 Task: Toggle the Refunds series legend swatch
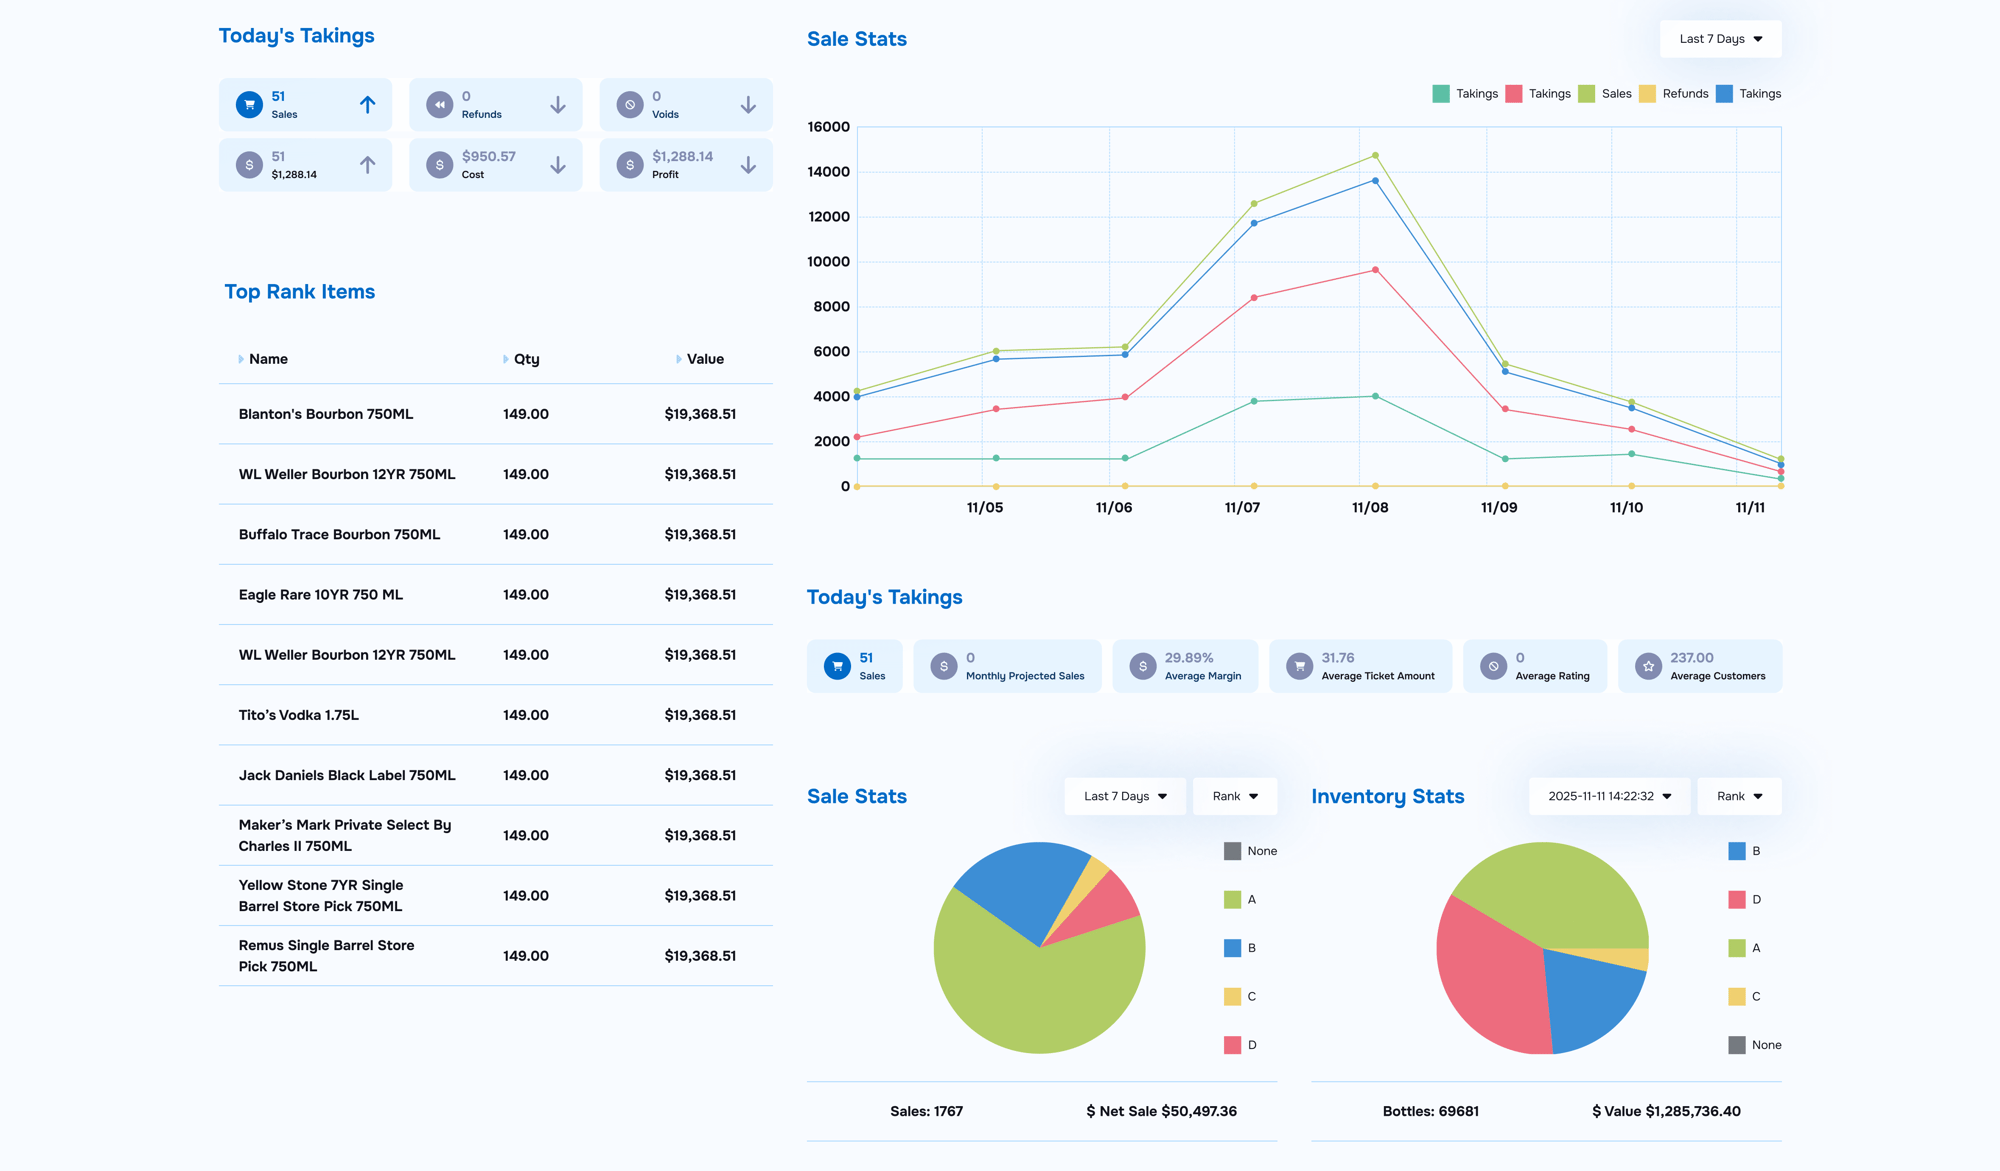pyautogui.click(x=1648, y=94)
